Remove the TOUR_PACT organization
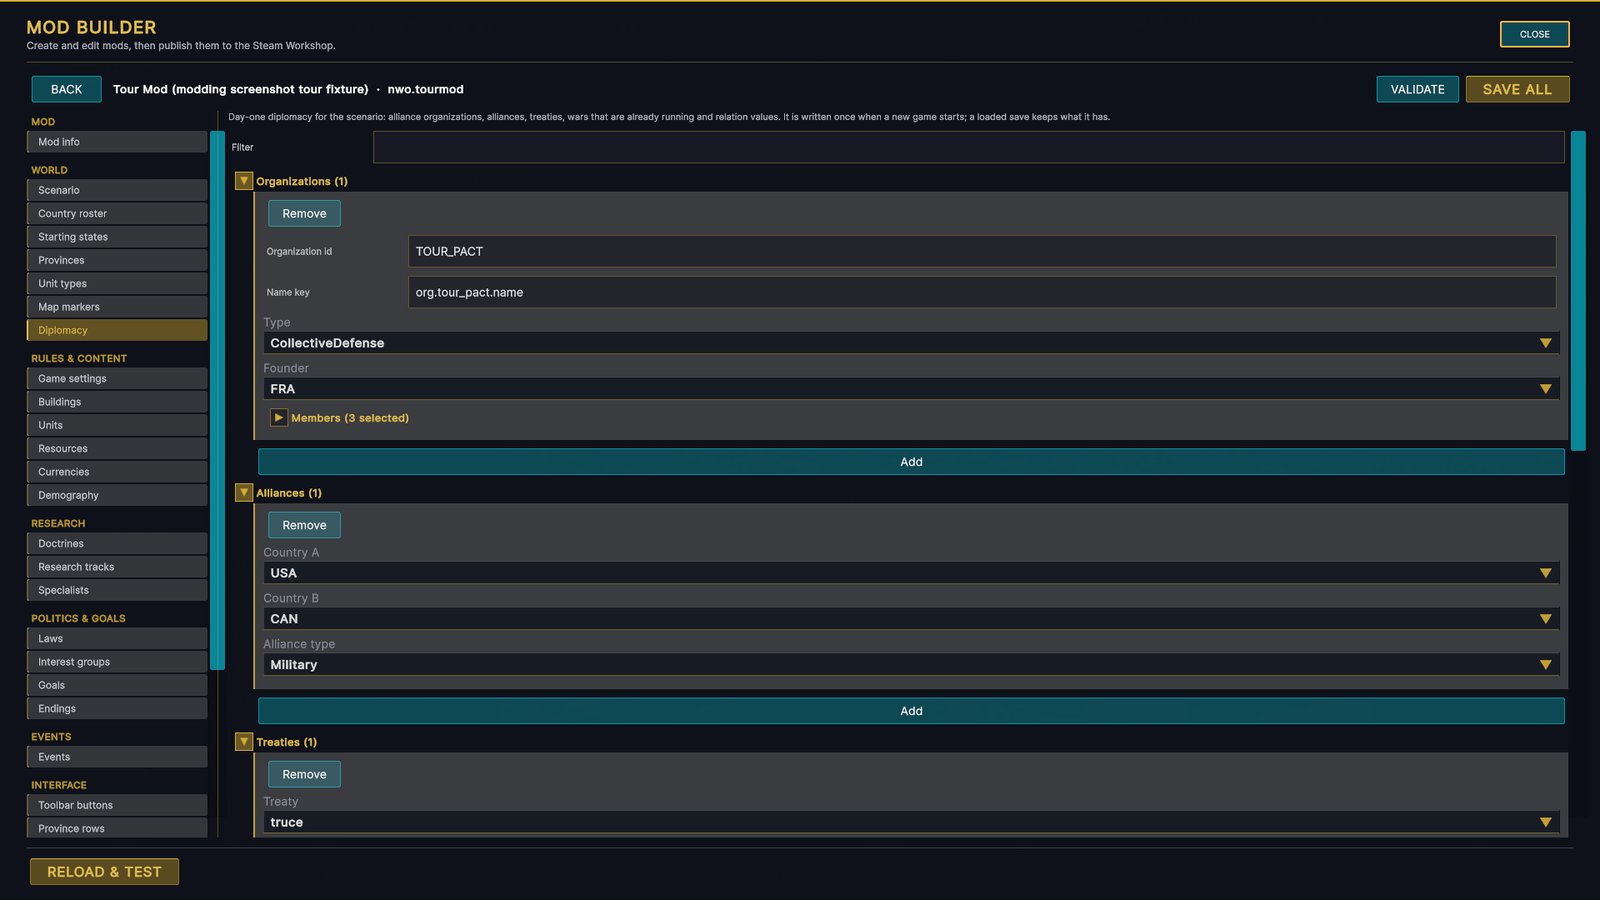The height and width of the screenshot is (900, 1600). [304, 213]
